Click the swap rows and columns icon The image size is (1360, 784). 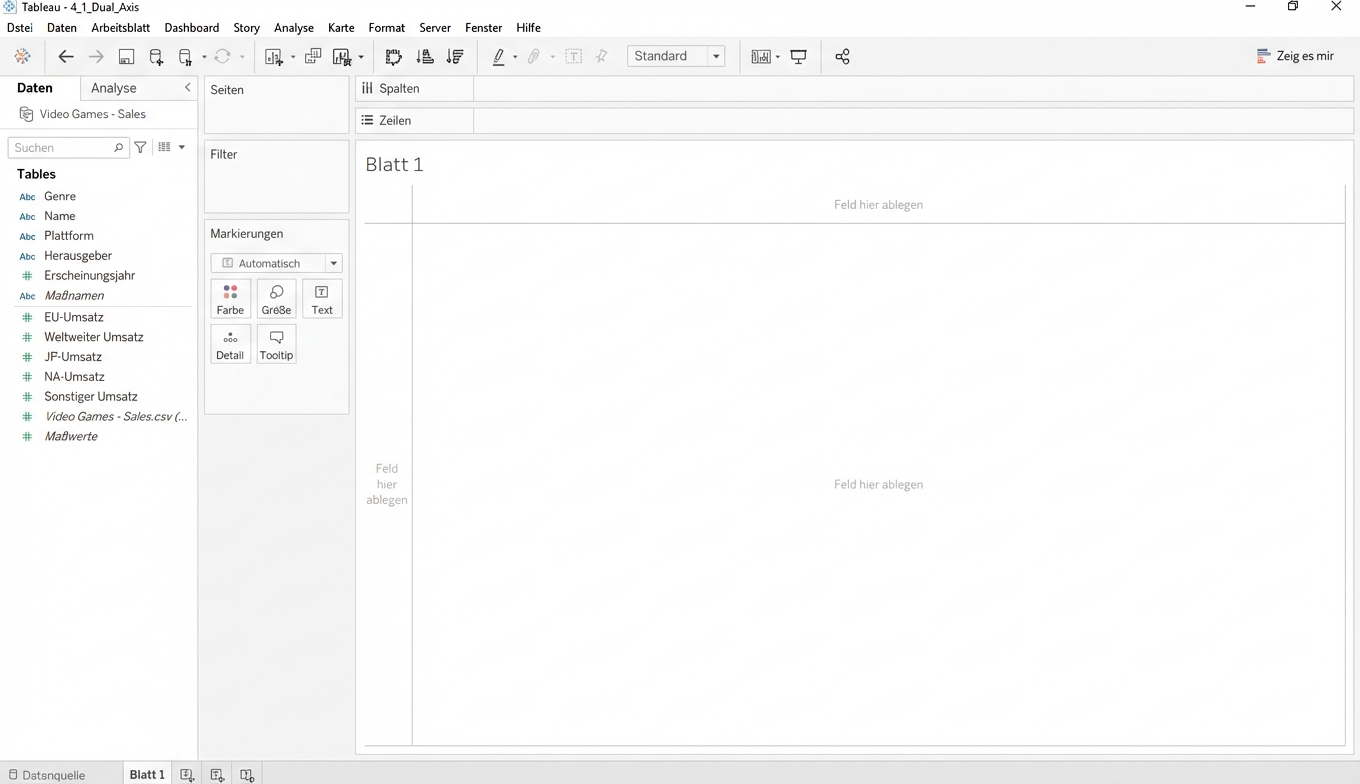pos(393,57)
